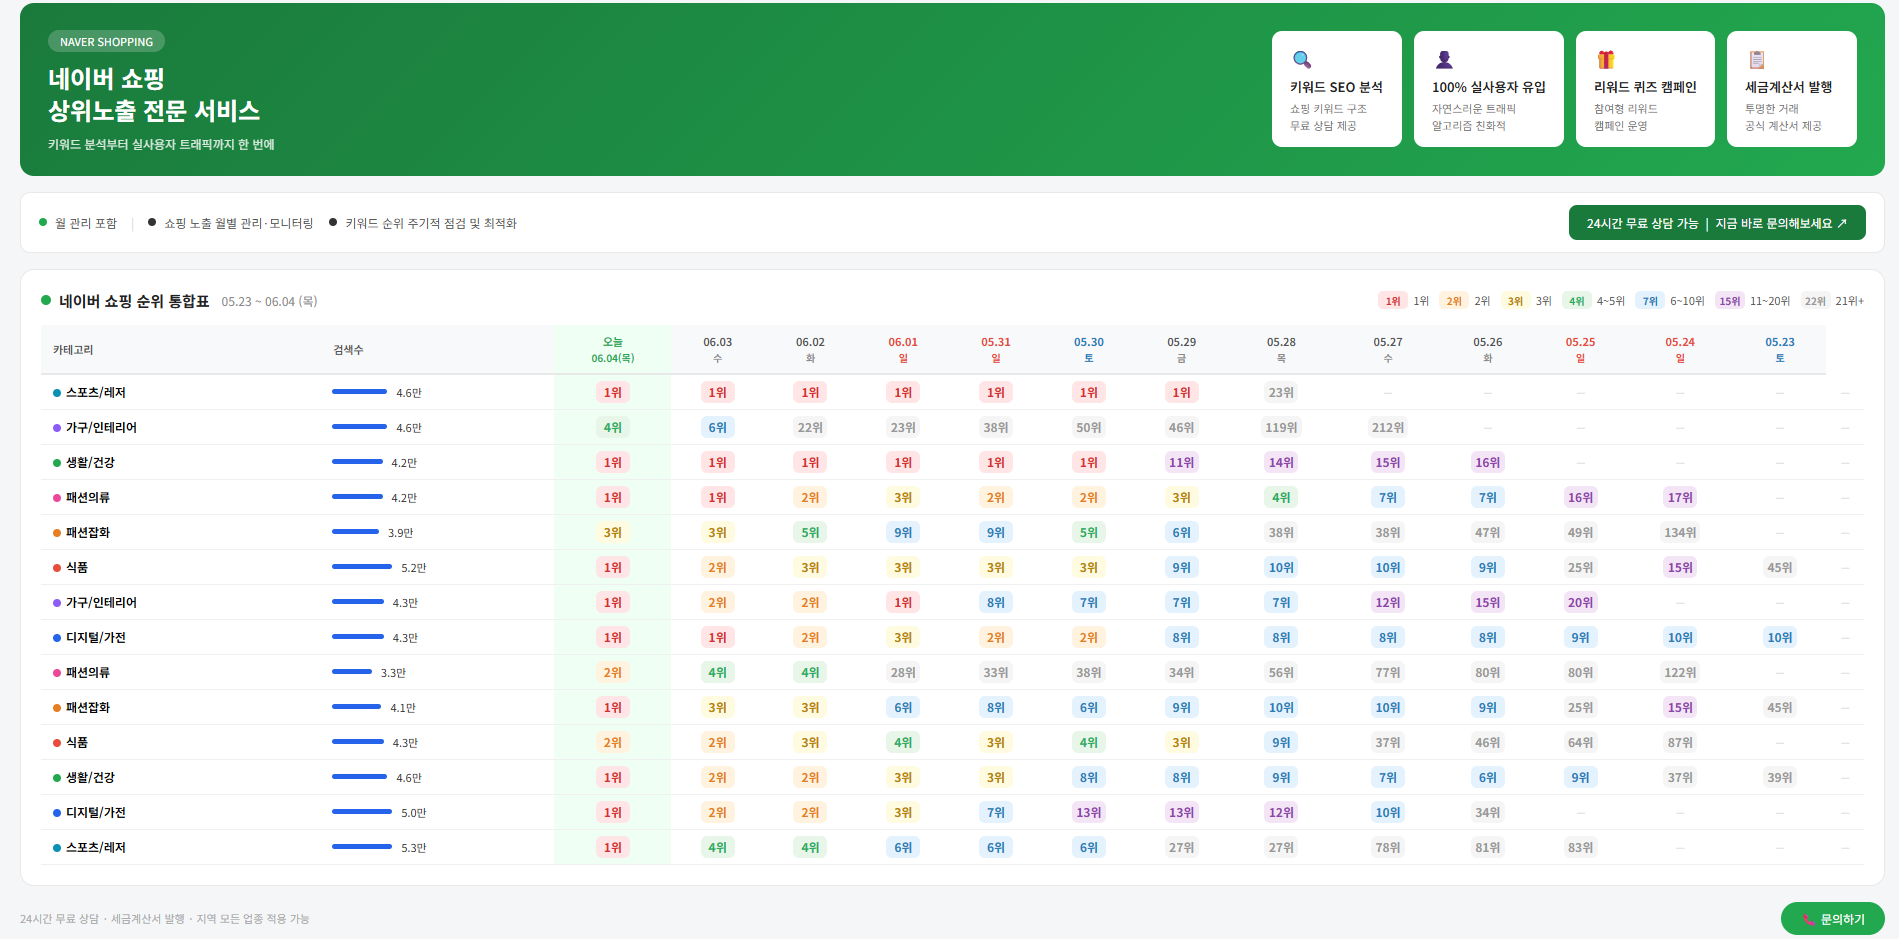Image resolution: width=1899 pixels, height=939 pixels.
Task: Select the 100% 실사용자 유입 card title
Action: 1489,87
